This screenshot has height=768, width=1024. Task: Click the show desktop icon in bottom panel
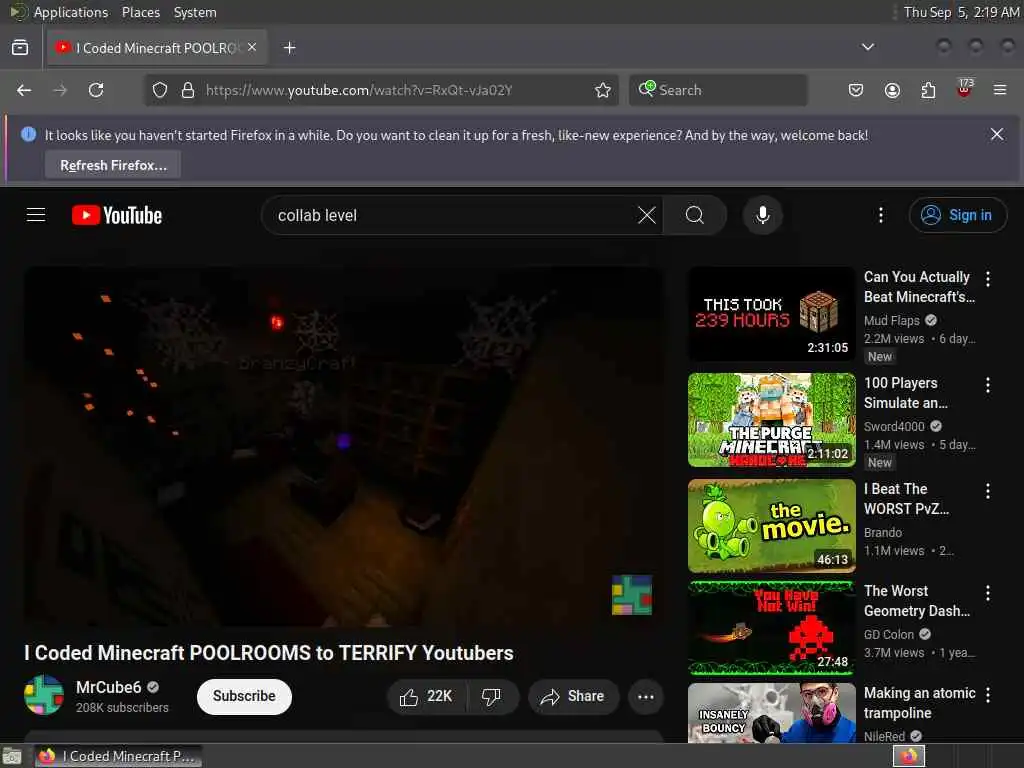point(12,756)
